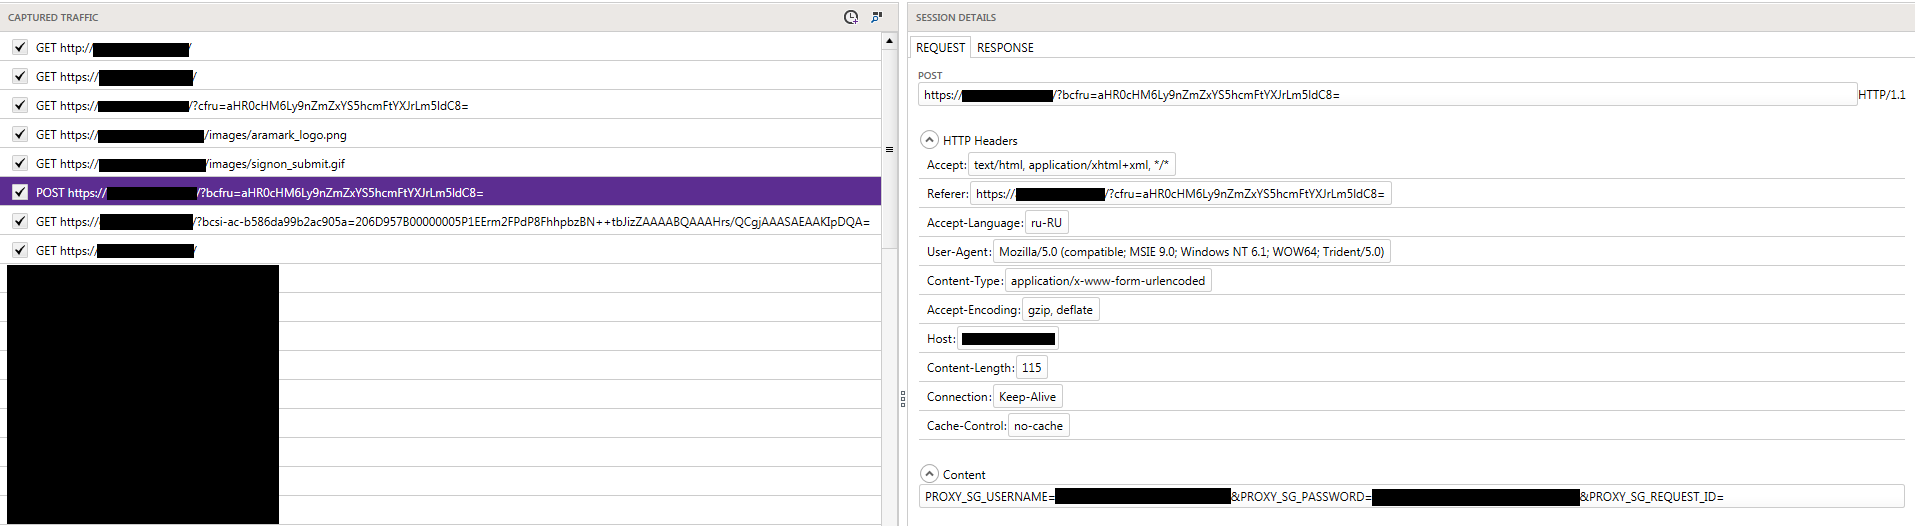Uncheck the aramark_logo.png request checkbox

[20, 134]
